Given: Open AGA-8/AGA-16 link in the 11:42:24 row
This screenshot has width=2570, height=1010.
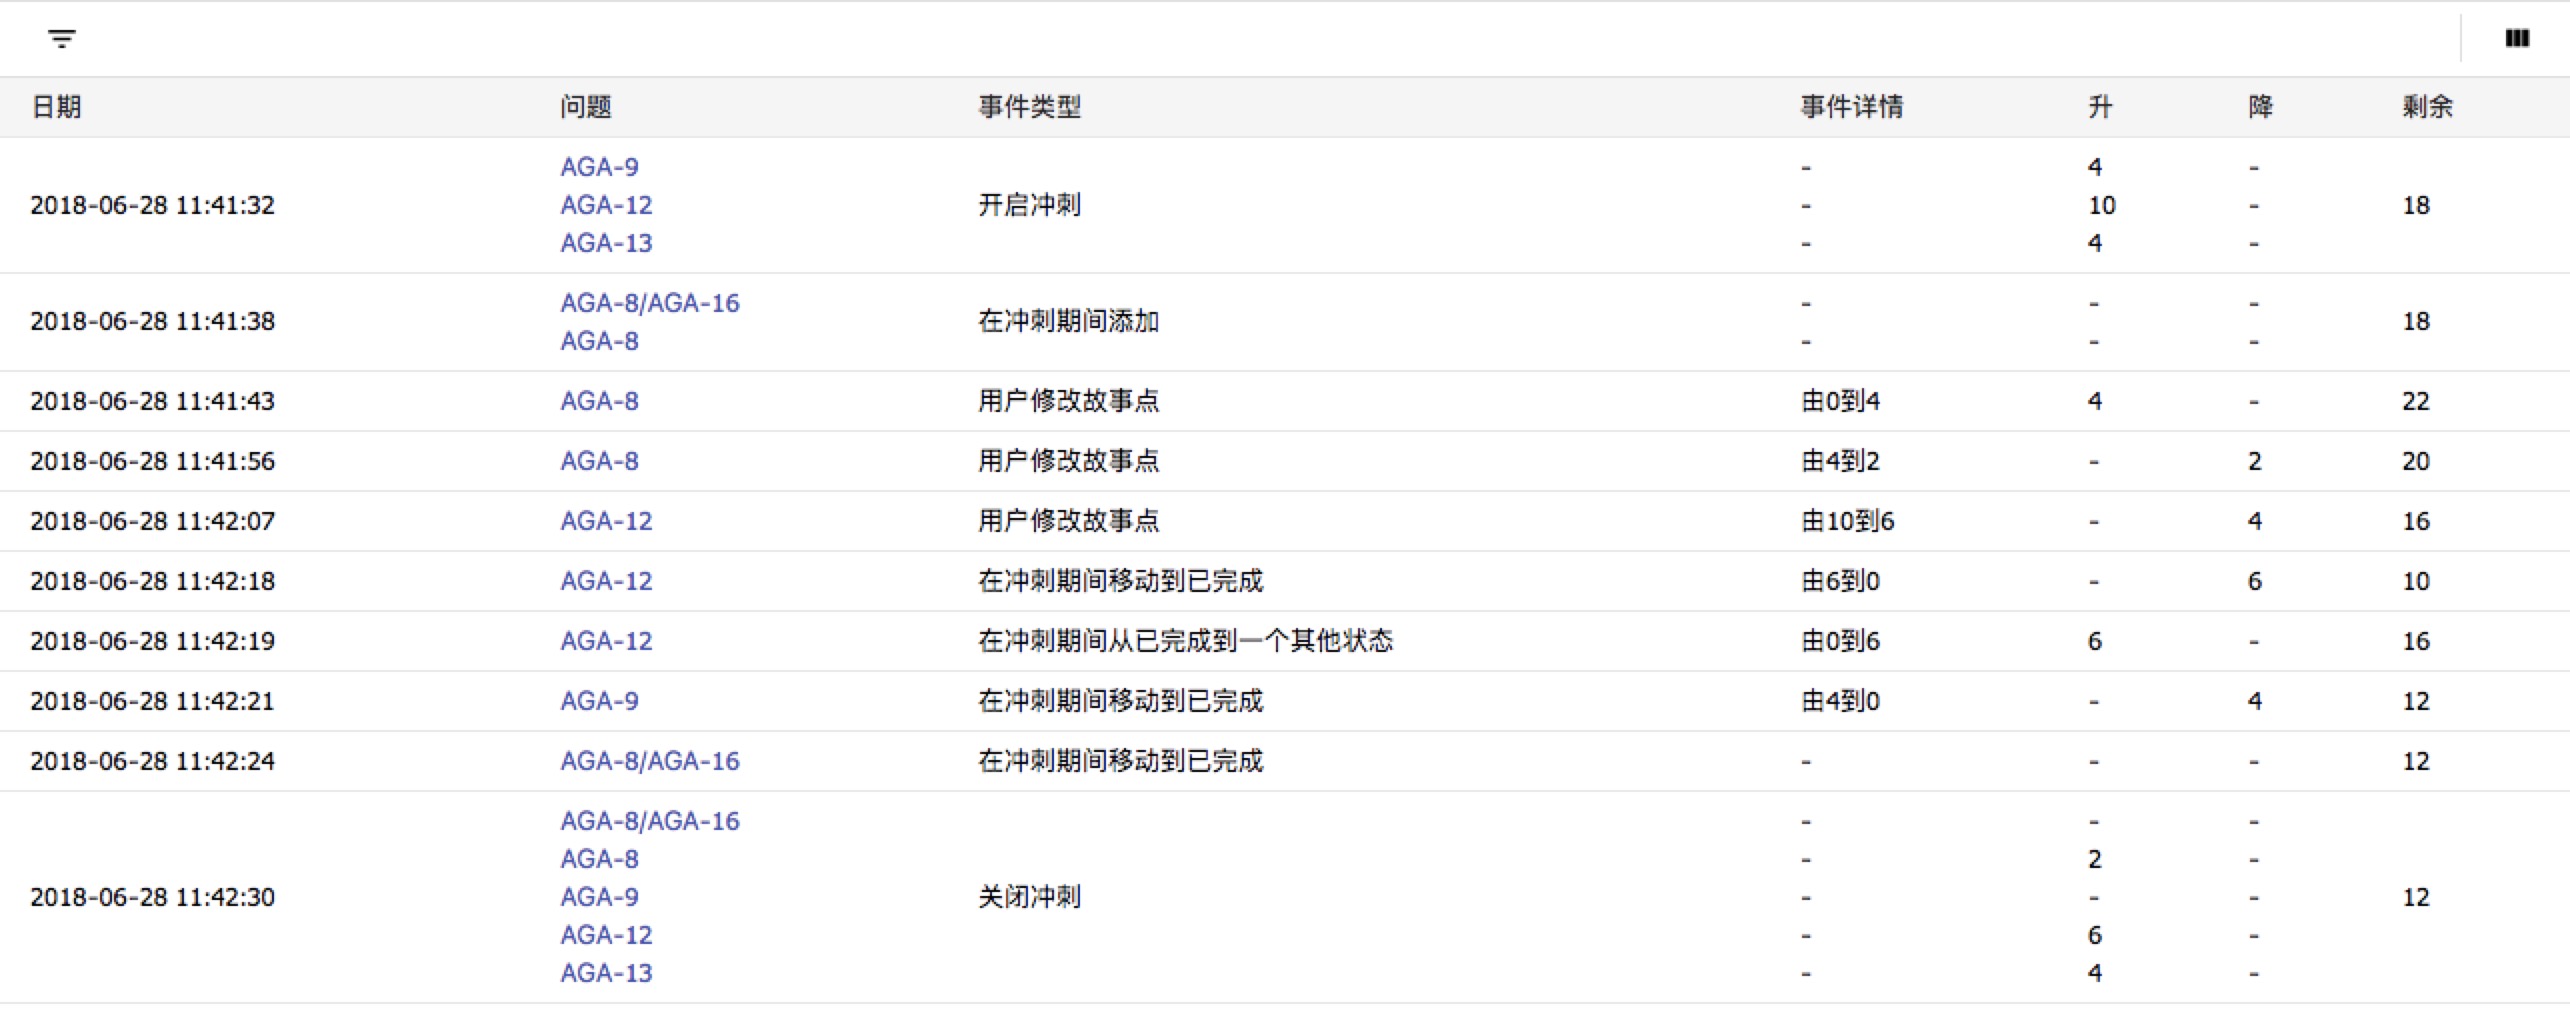Looking at the screenshot, I should 650,761.
